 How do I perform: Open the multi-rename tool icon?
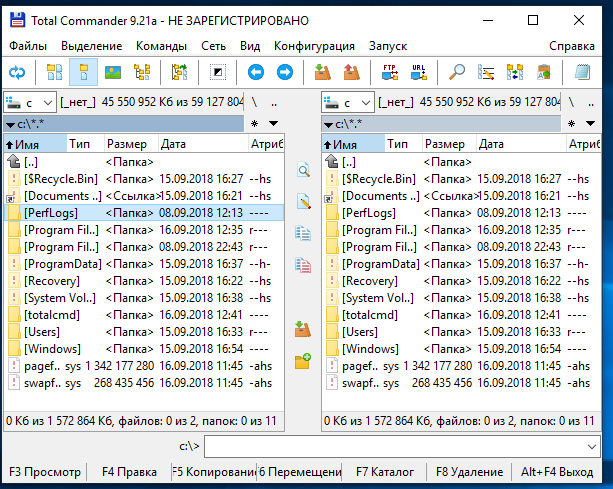coord(486,72)
